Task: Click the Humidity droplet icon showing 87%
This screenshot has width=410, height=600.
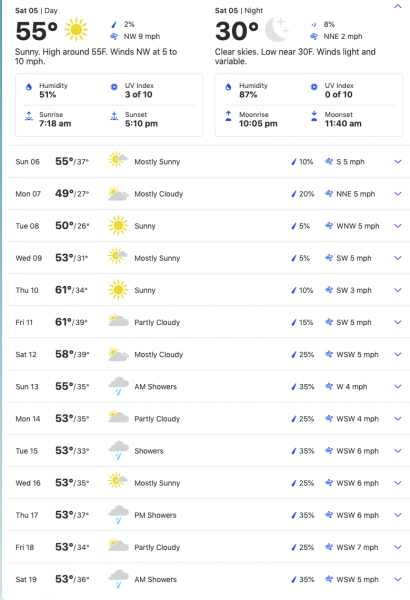Action: click(229, 87)
